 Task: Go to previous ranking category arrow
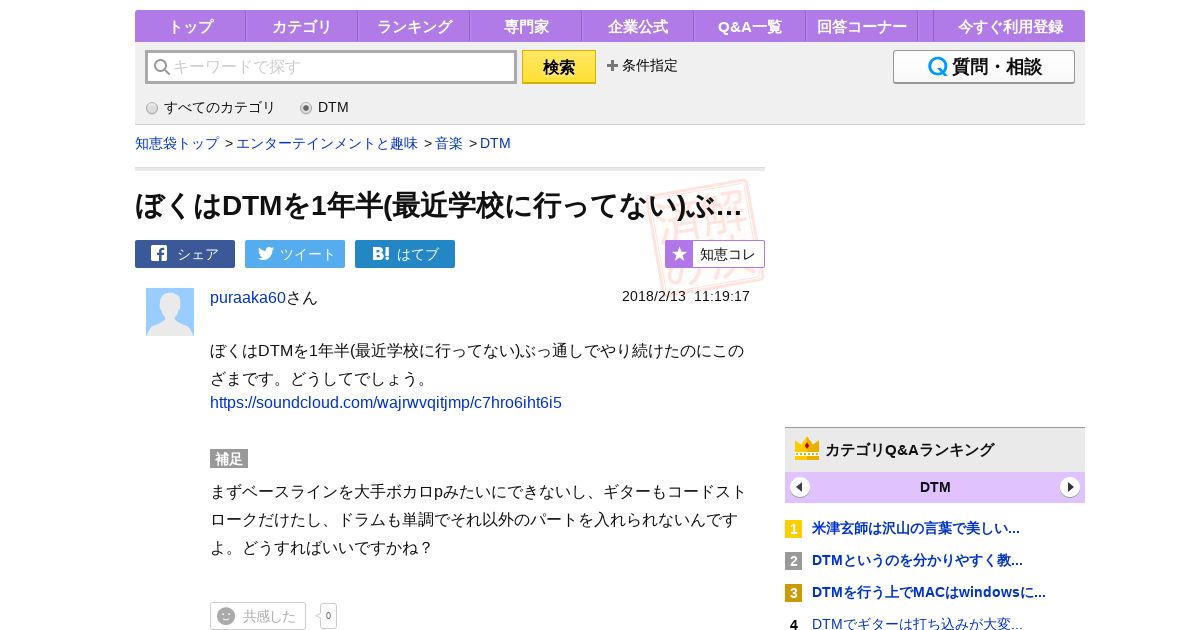800,487
